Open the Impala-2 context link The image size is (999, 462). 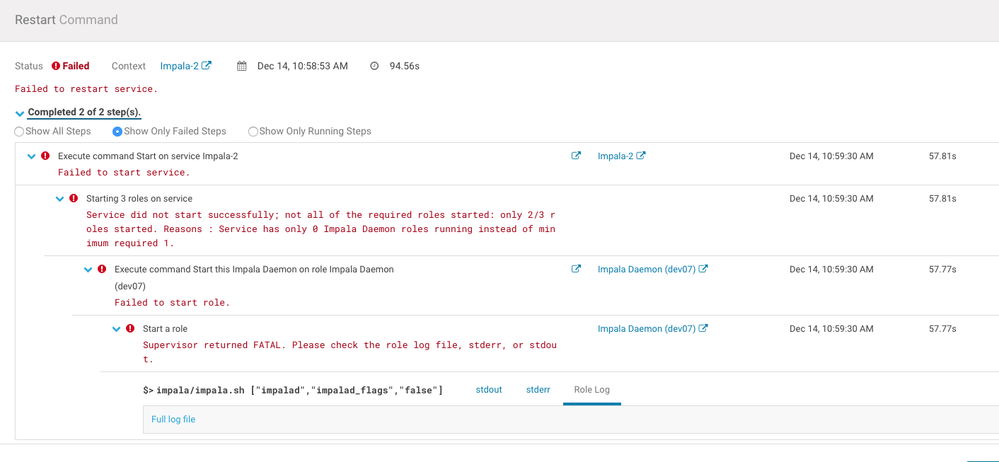coord(179,66)
